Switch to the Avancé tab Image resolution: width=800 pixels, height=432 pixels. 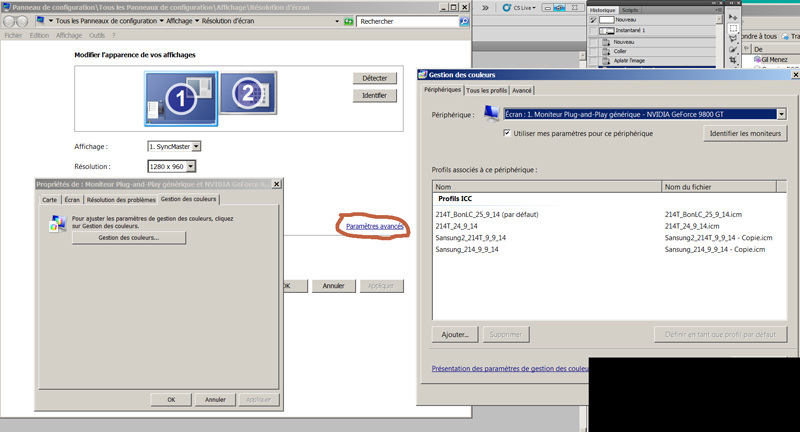[521, 90]
